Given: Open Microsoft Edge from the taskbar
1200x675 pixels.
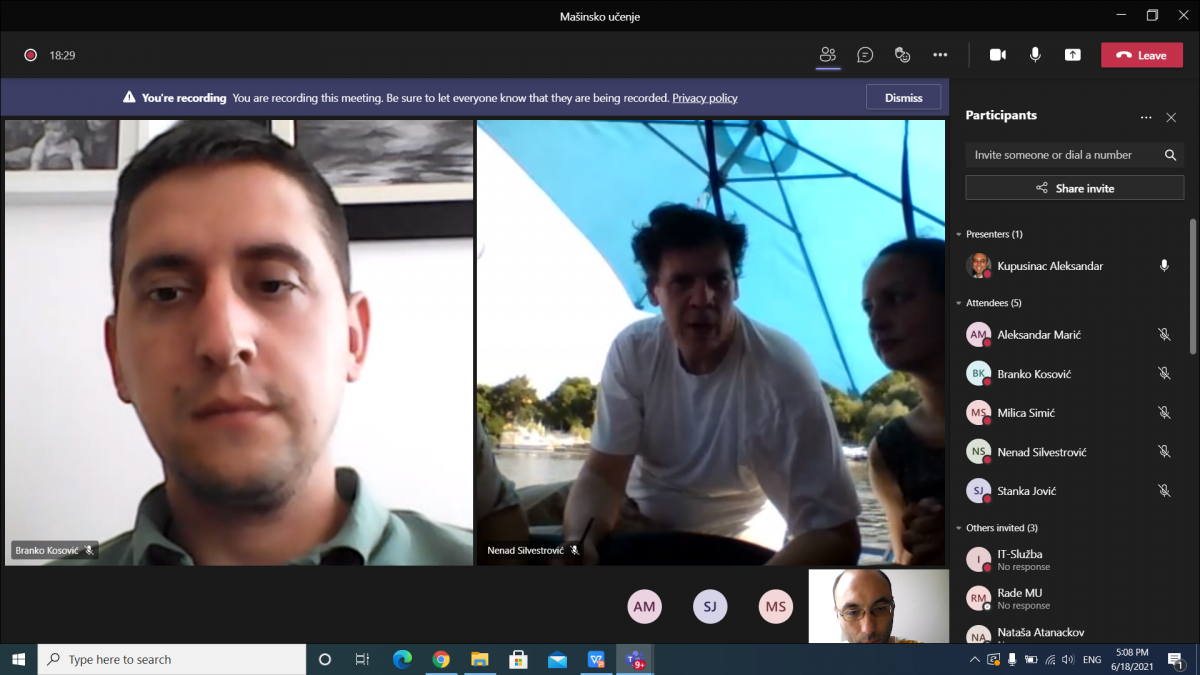Looking at the screenshot, I should click(402, 659).
